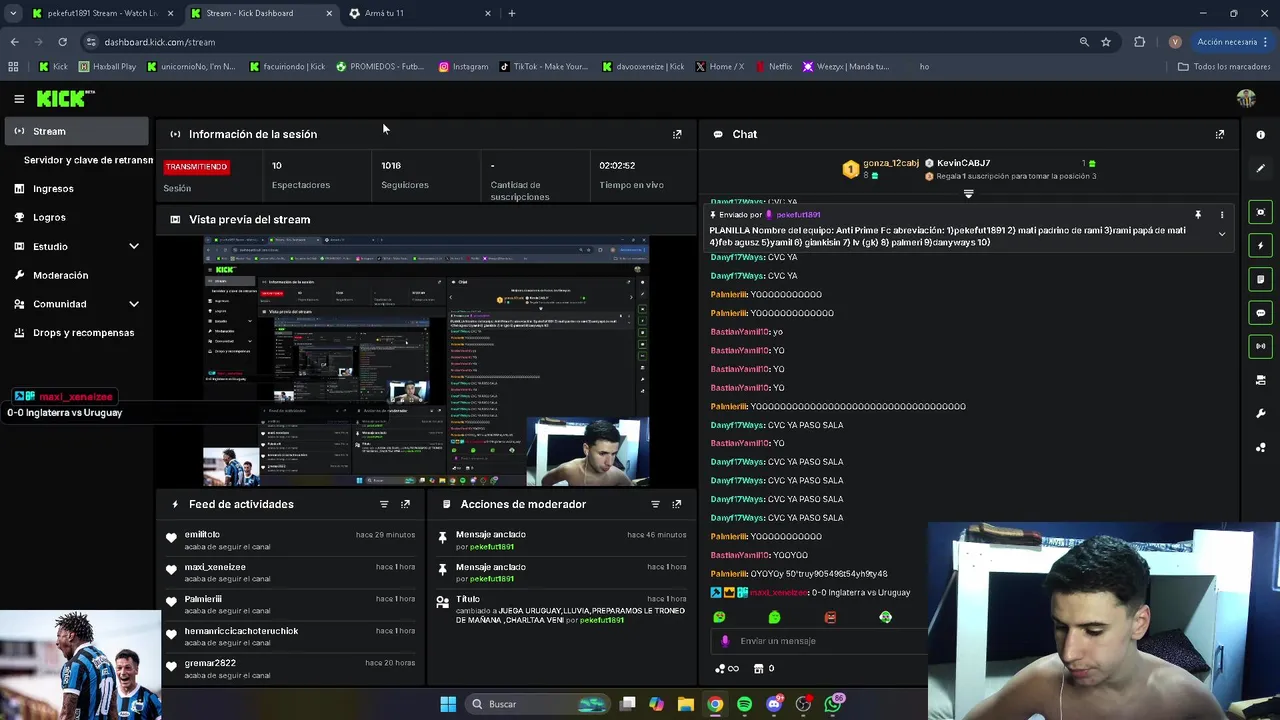Open the user avatar in top-right header

1246,98
